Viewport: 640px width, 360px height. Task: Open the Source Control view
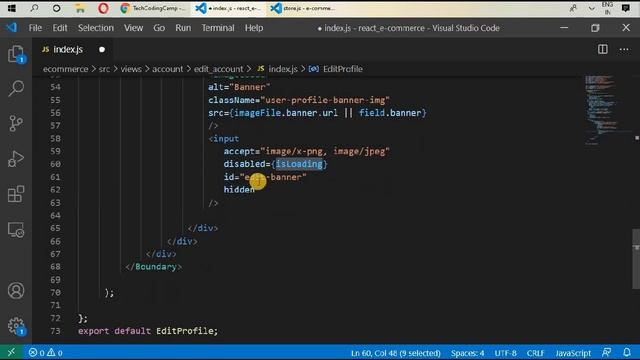point(16,123)
